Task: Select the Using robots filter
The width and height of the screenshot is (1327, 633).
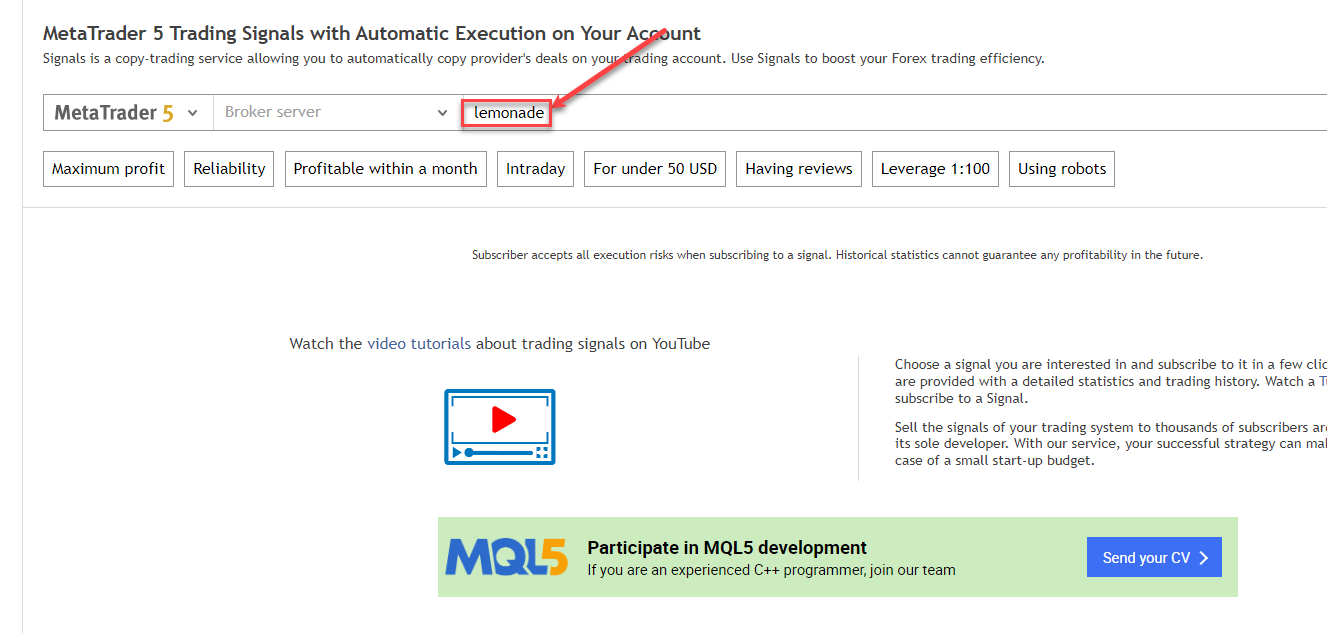Action: 1062,169
